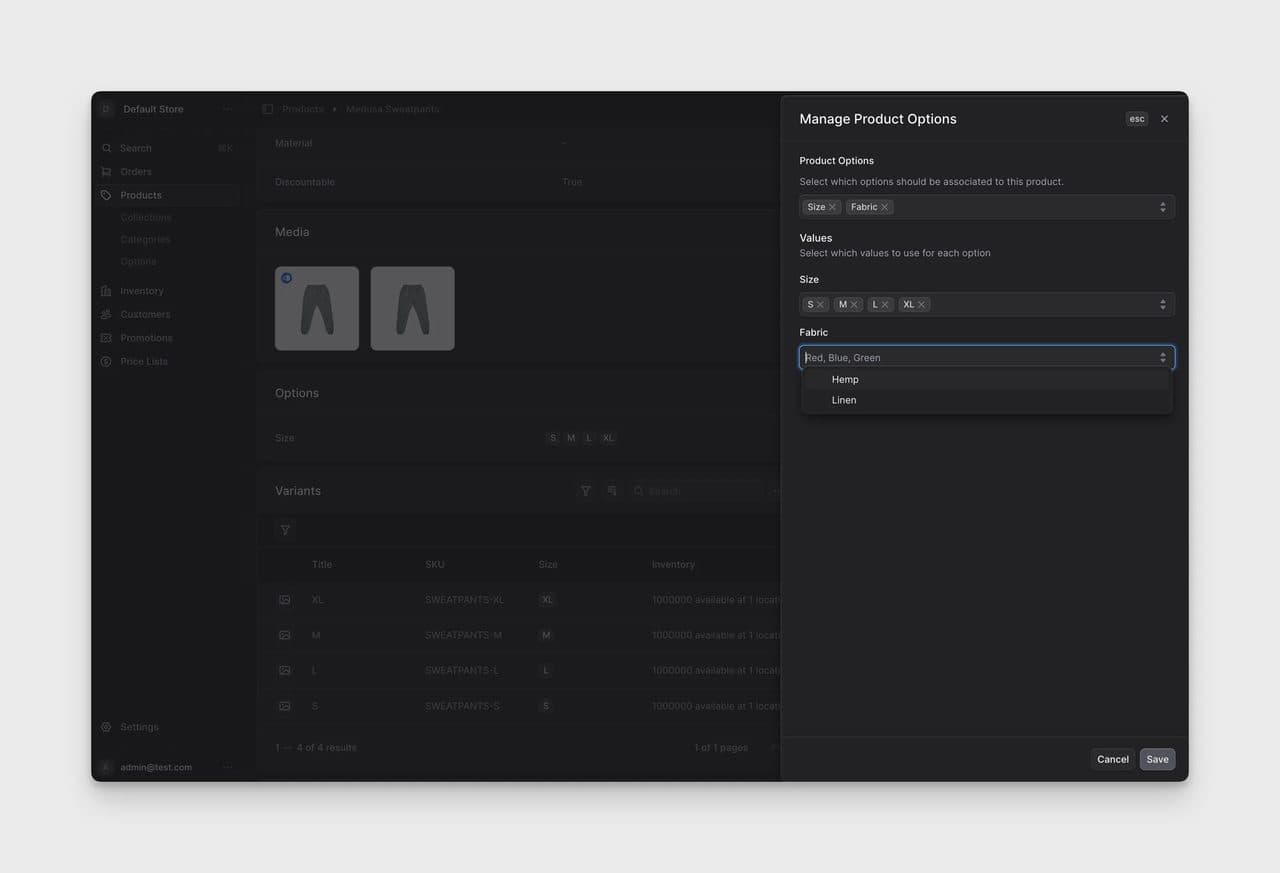Image resolution: width=1280 pixels, height=873 pixels.
Task: Toggle the Fabric combo box arrows
Action: pos(1163,358)
